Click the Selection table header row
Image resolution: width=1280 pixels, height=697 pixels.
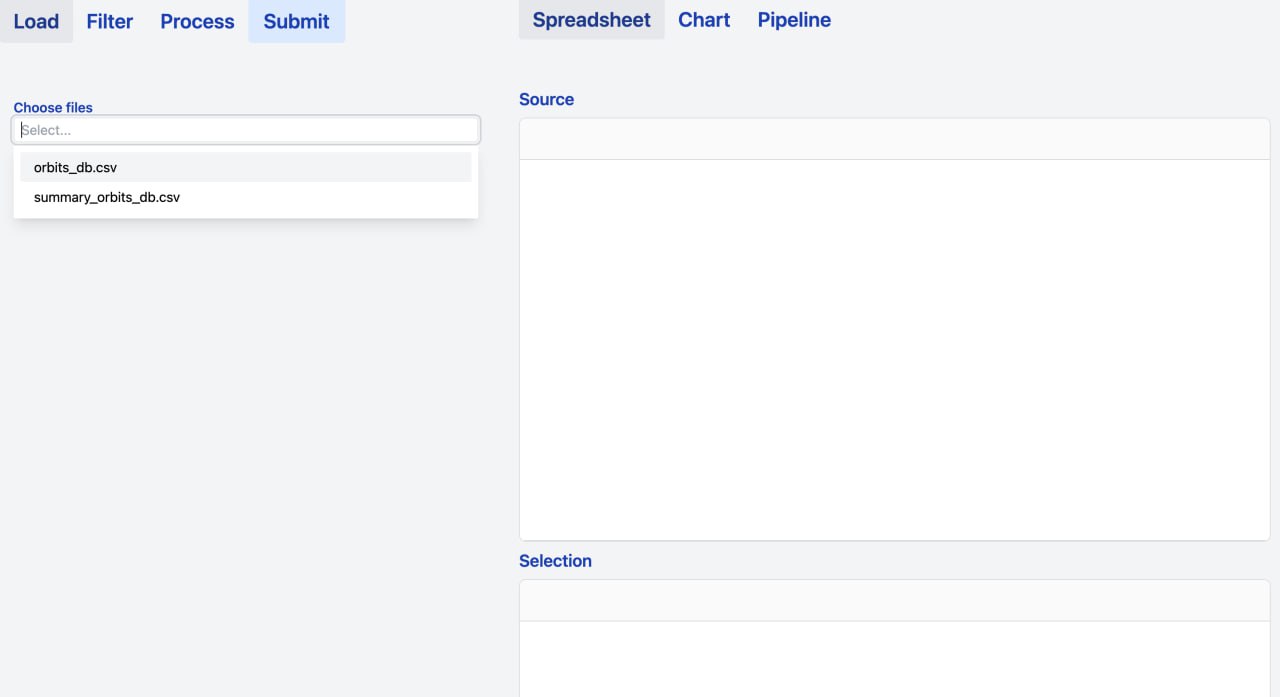point(895,601)
